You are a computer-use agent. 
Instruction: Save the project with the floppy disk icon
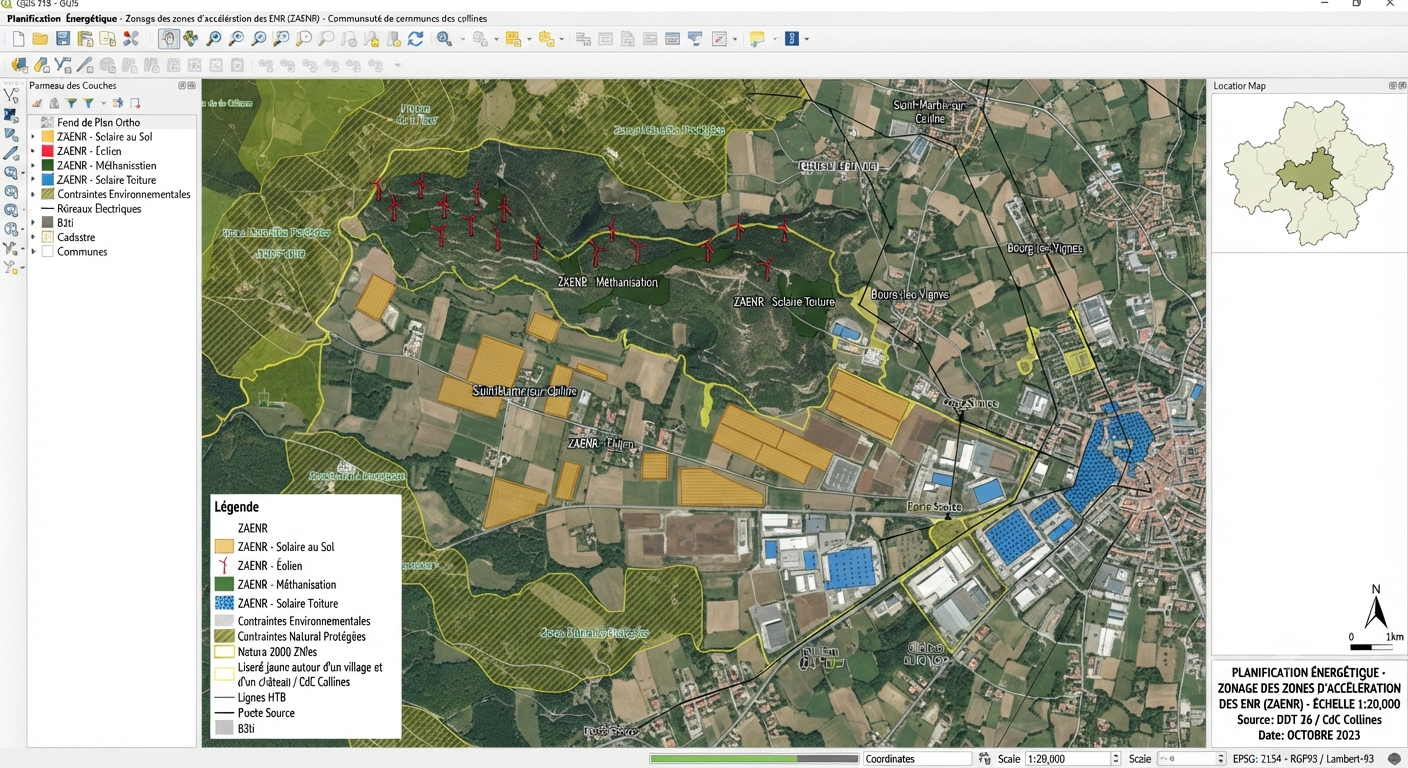[x=63, y=39]
